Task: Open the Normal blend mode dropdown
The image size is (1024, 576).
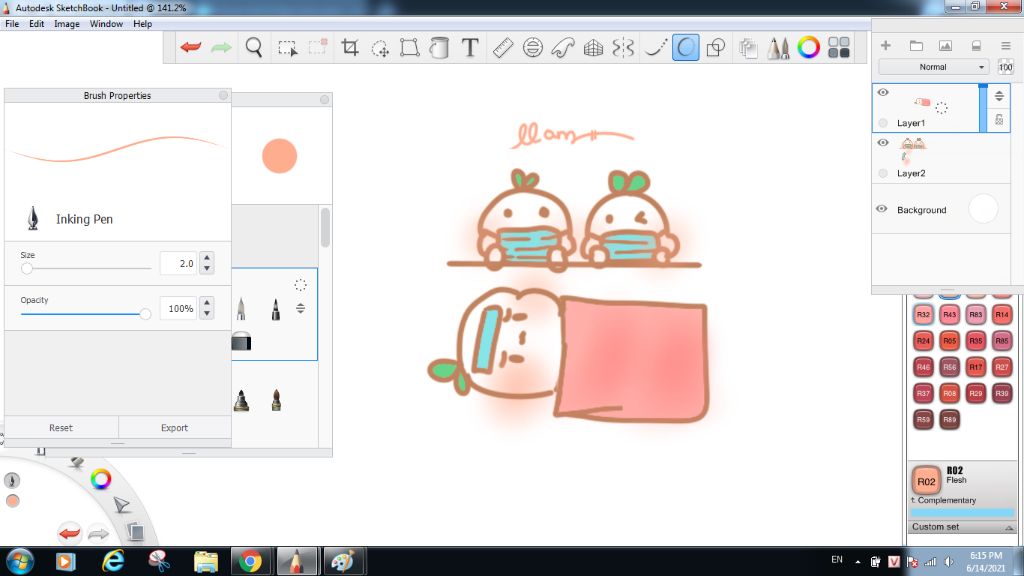Action: point(933,67)
